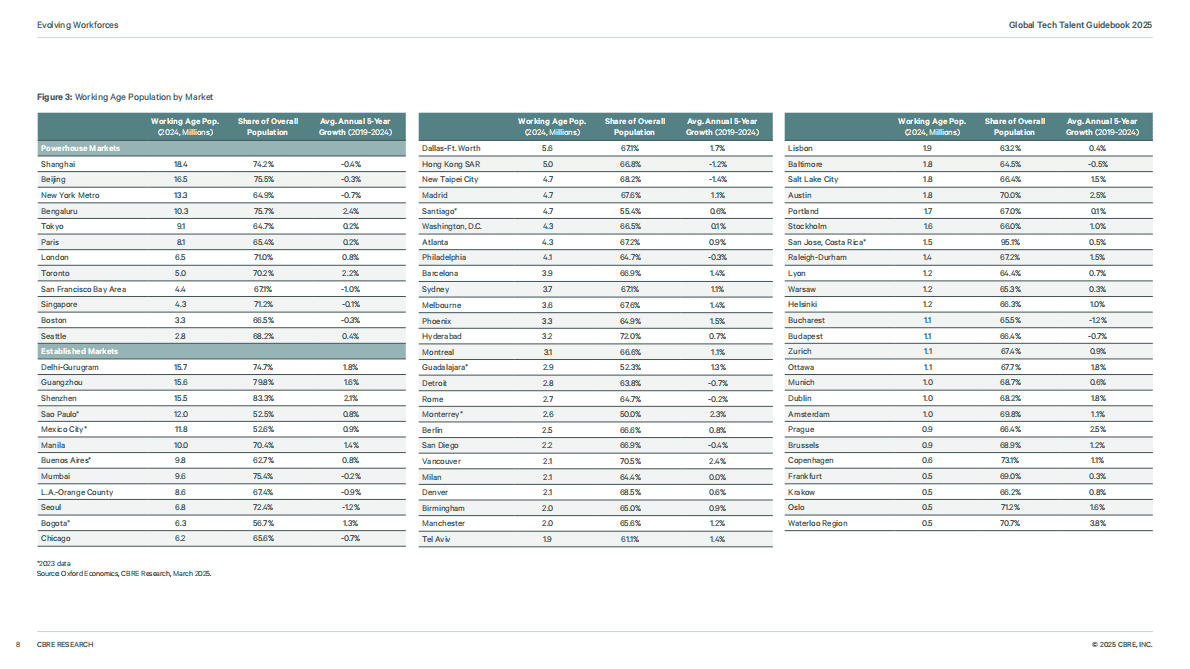Click the Global Tech Talent Guidebook 2025 header
The image size is (1190, 669).
coord(1080,25)
